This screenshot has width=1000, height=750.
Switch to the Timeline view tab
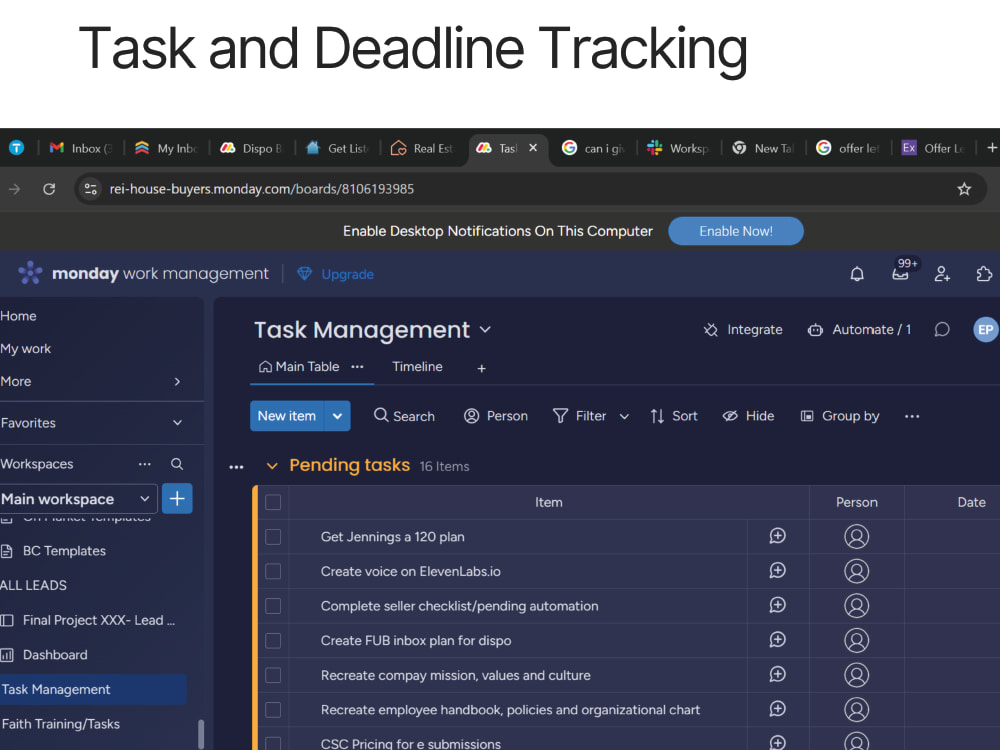click(417, 367)
